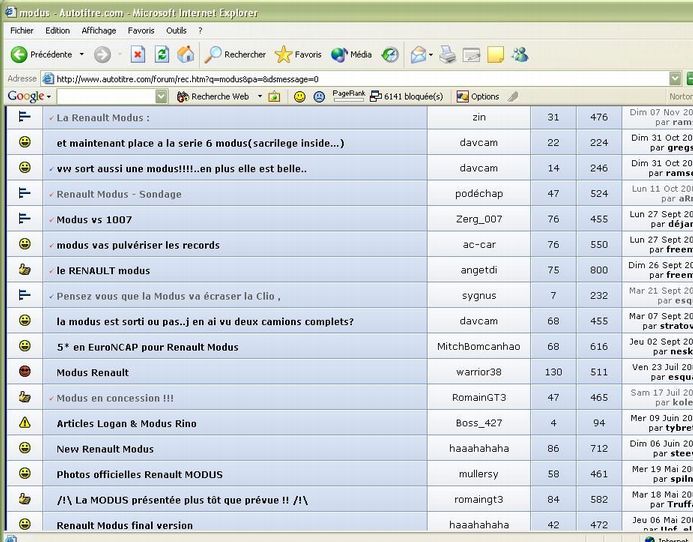
Task: Click thumbs-up icon beside 'Modus en concession !!!'
Action: (25, 397)
